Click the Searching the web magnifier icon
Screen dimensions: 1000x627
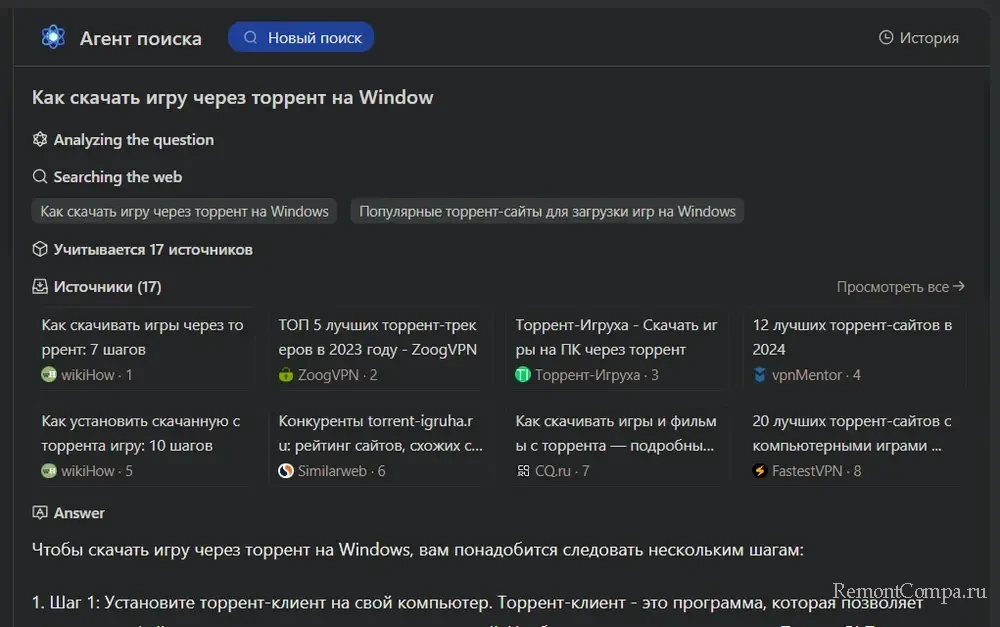click(40, 177)
